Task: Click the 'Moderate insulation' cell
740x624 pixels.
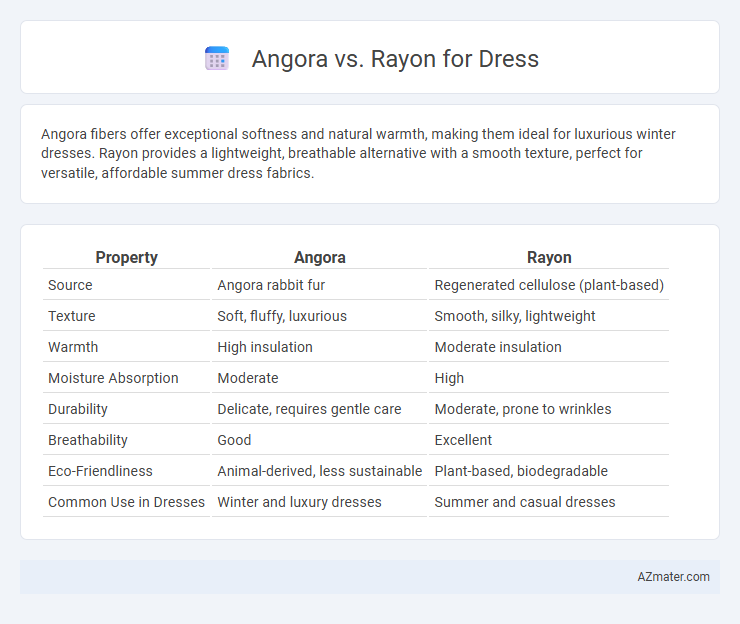Action: point(498,347)
